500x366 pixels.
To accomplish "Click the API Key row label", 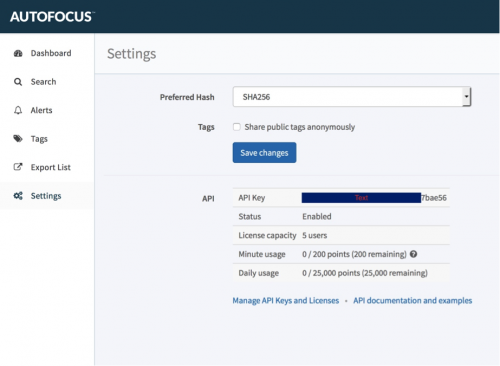I will coord(252,198).
